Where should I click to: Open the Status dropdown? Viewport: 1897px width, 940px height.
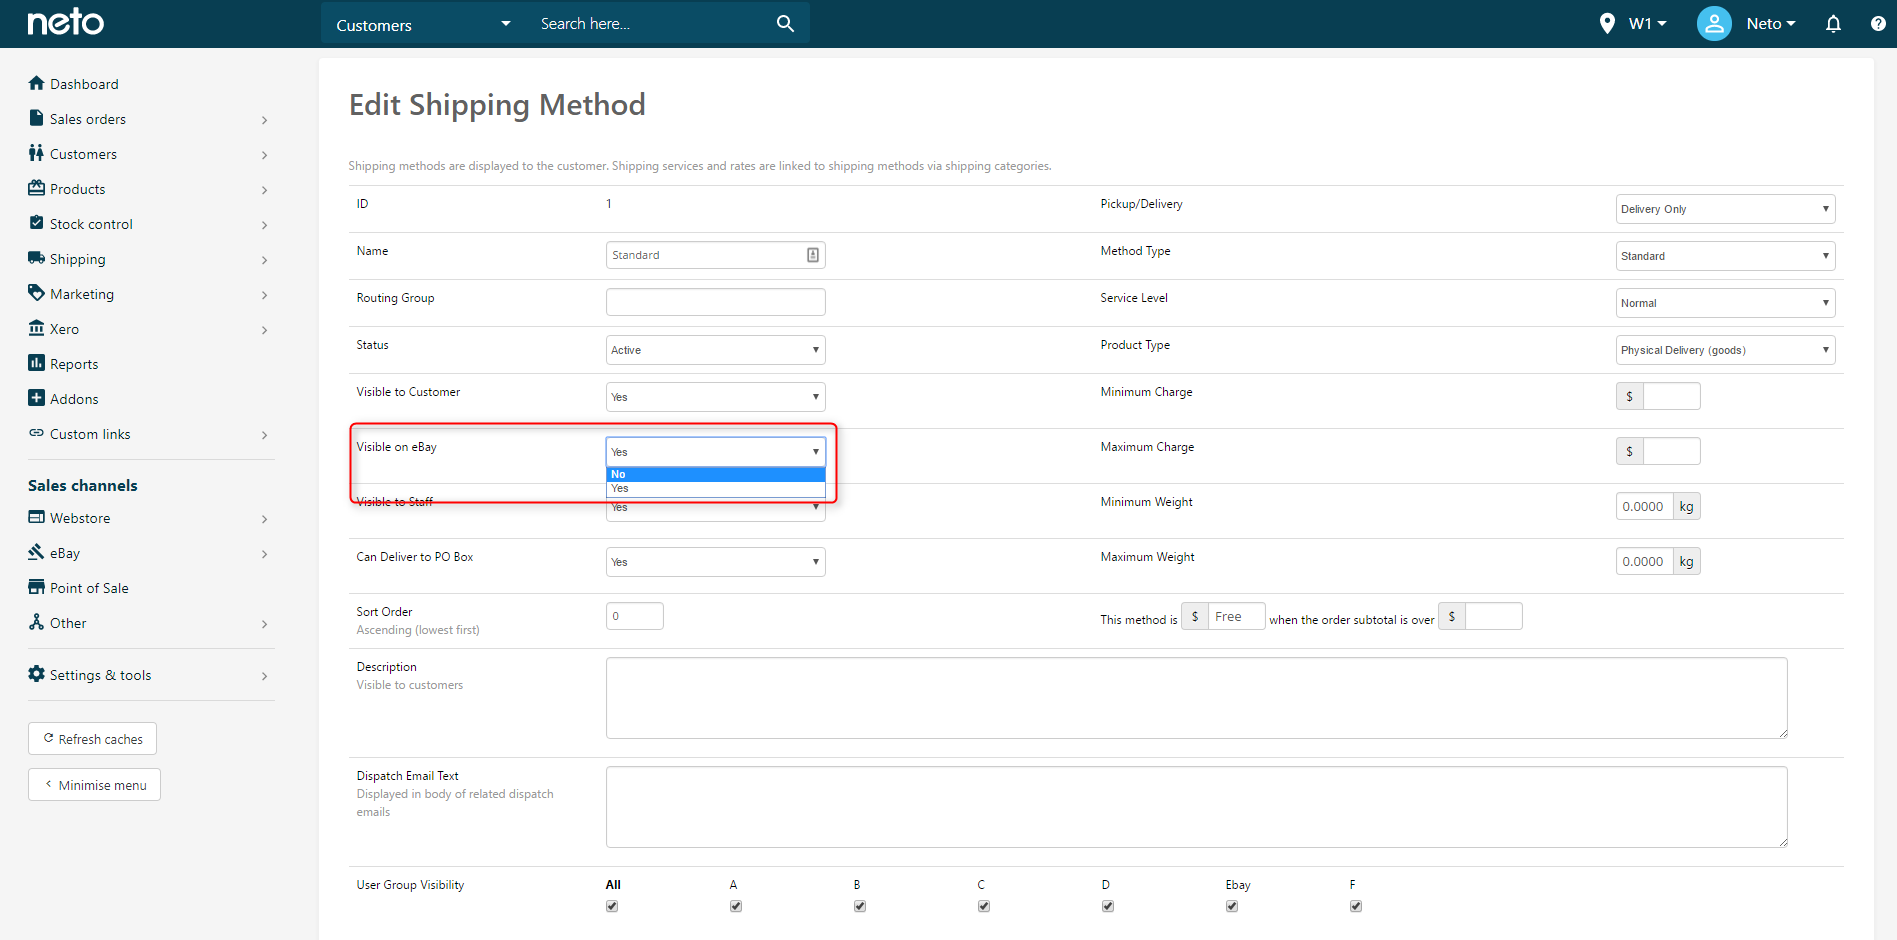coord(715,350)
